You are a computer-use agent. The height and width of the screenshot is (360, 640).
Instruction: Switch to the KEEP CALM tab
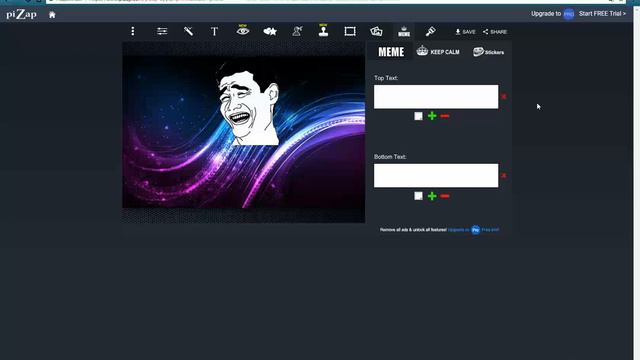(438, 51)
